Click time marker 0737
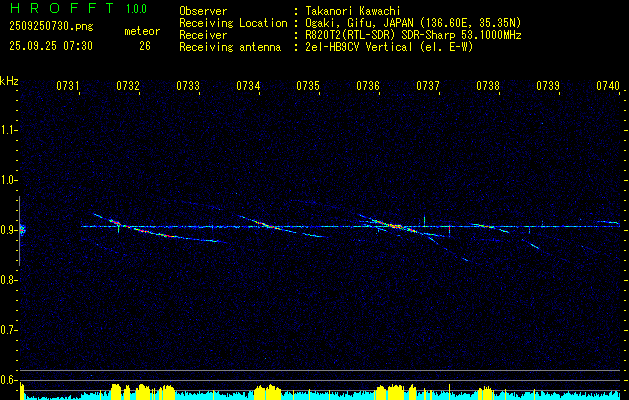629x400 pixels. [x=428, y=86]
